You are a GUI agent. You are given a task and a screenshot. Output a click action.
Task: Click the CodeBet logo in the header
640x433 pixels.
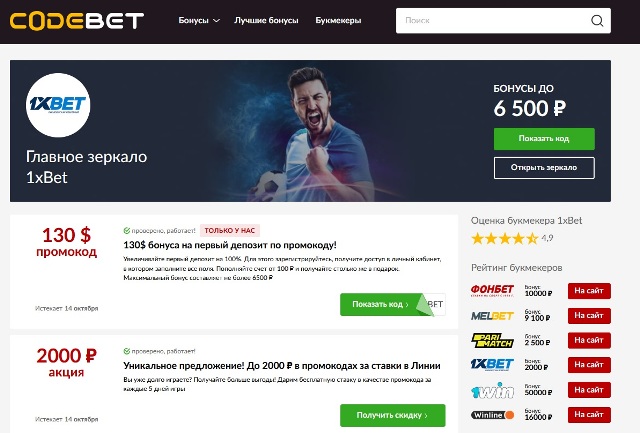pyautogui.click(x=77, y=21)
